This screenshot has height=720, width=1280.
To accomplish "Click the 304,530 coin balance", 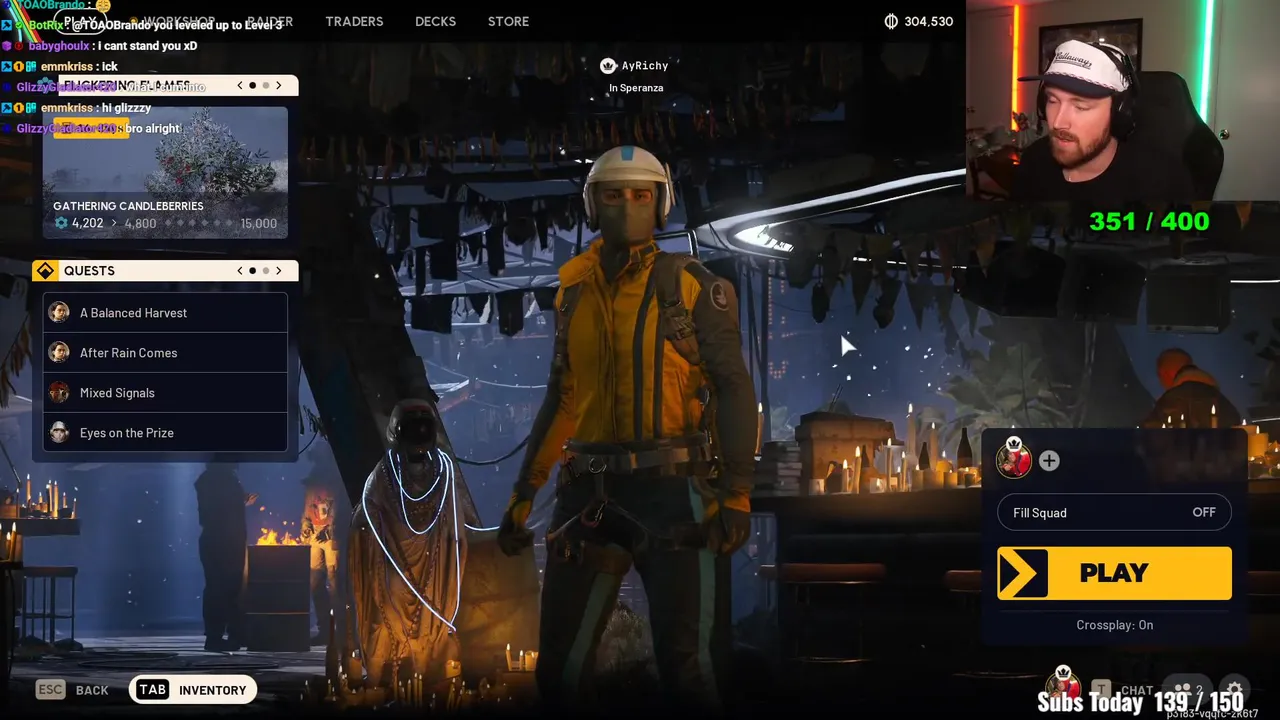I will (928, 21).
